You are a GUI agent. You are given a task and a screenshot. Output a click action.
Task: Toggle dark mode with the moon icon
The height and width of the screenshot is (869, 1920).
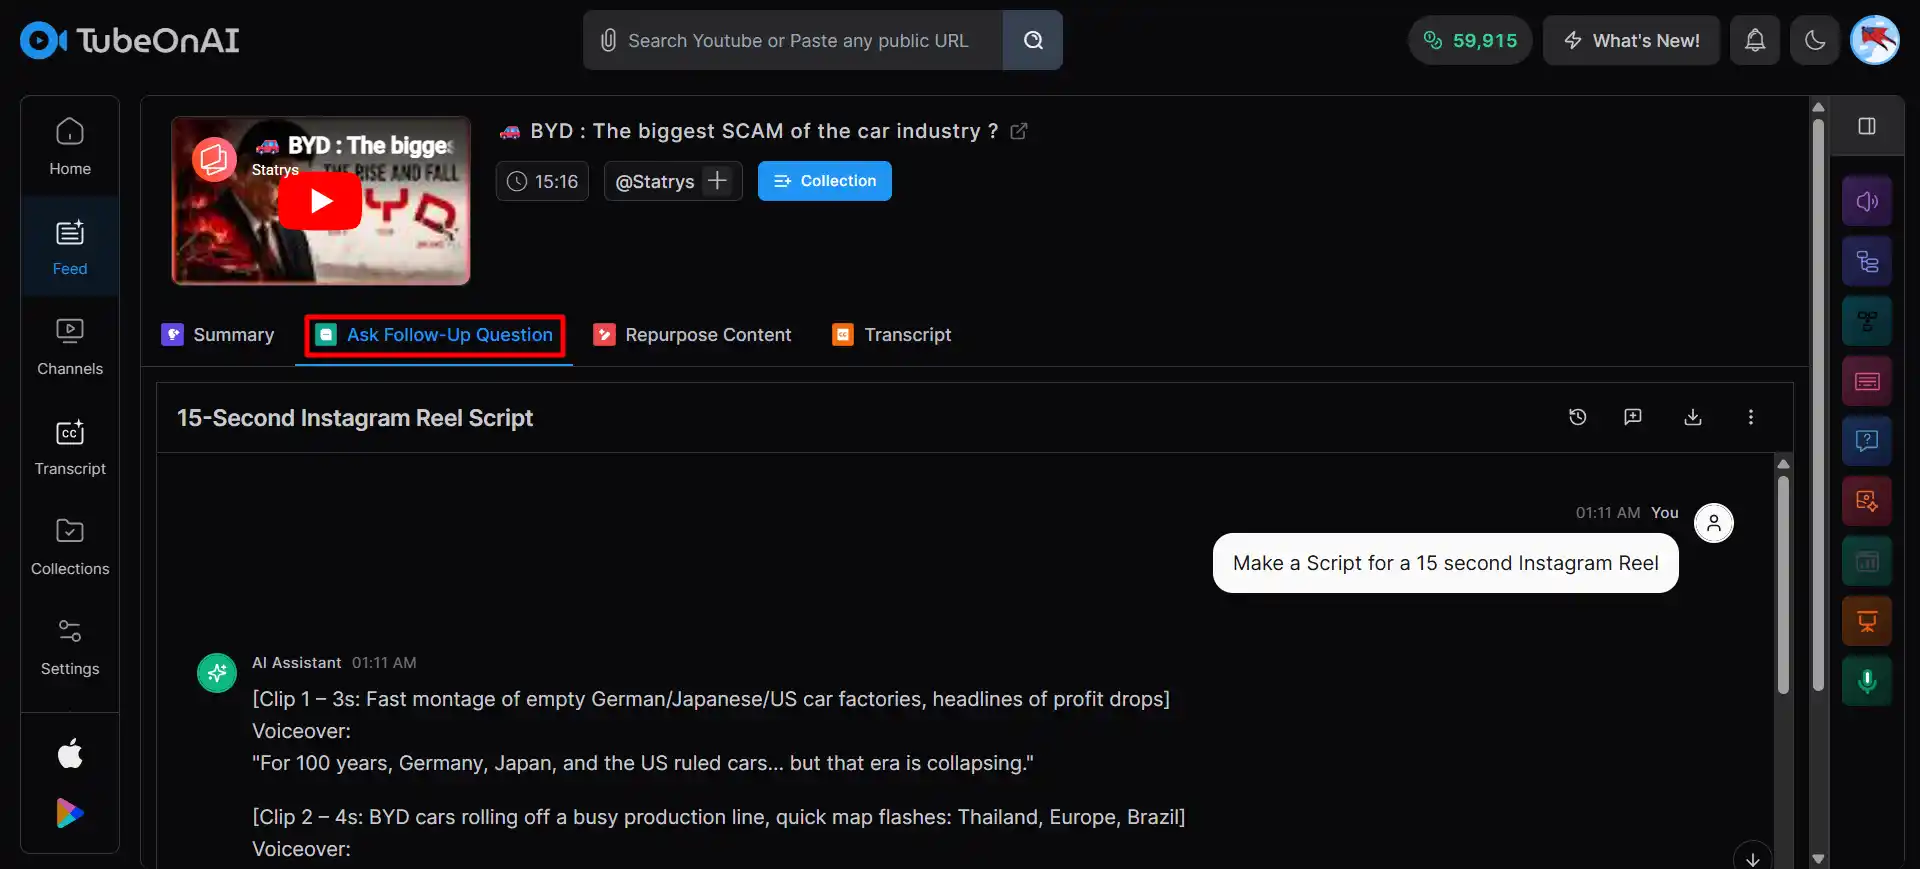[x=1814, y=40]
